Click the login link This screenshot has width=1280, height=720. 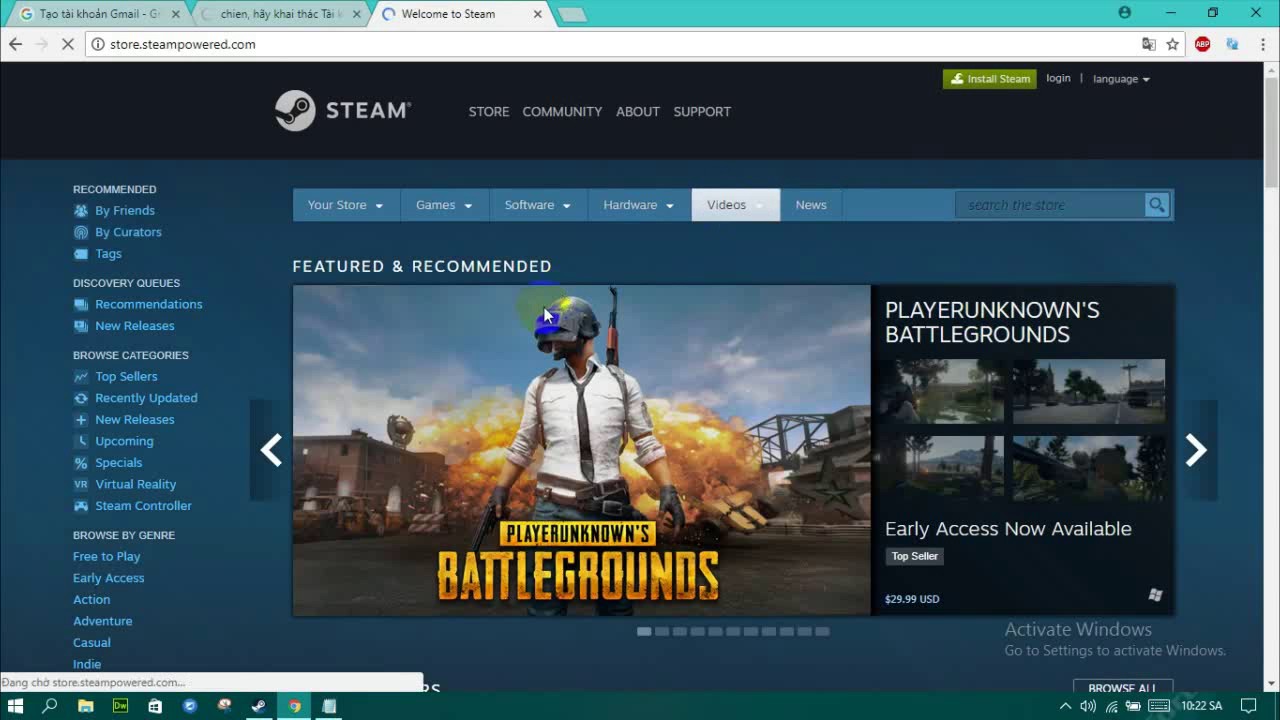pyautogui.click(x=1058, y=78)
